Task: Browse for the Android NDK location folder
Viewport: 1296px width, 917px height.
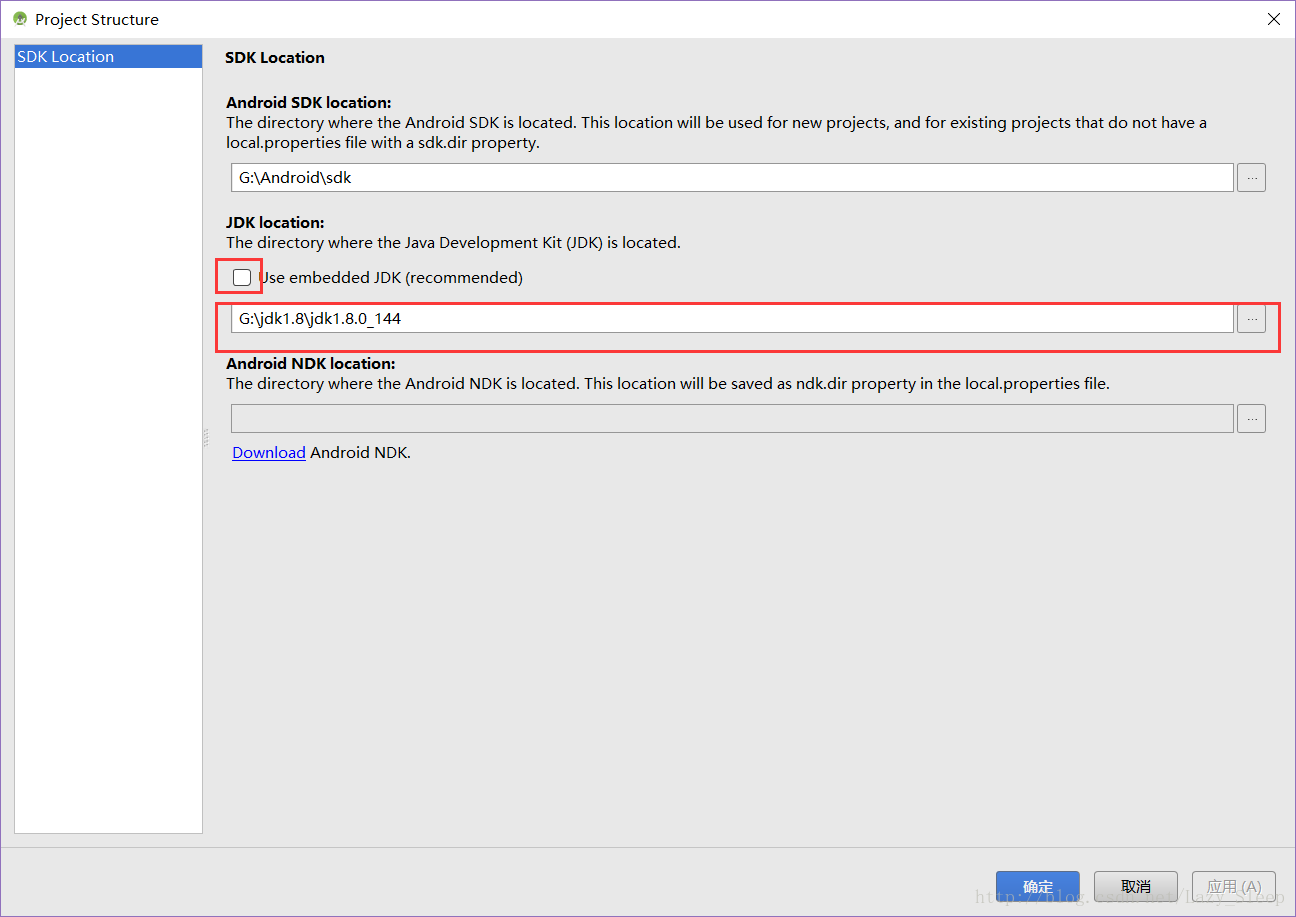Action: point(1251,418)
